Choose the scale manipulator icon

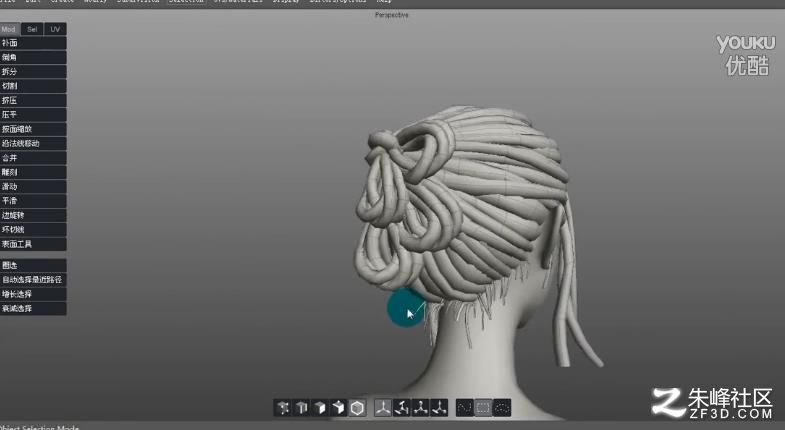[421, 408]
